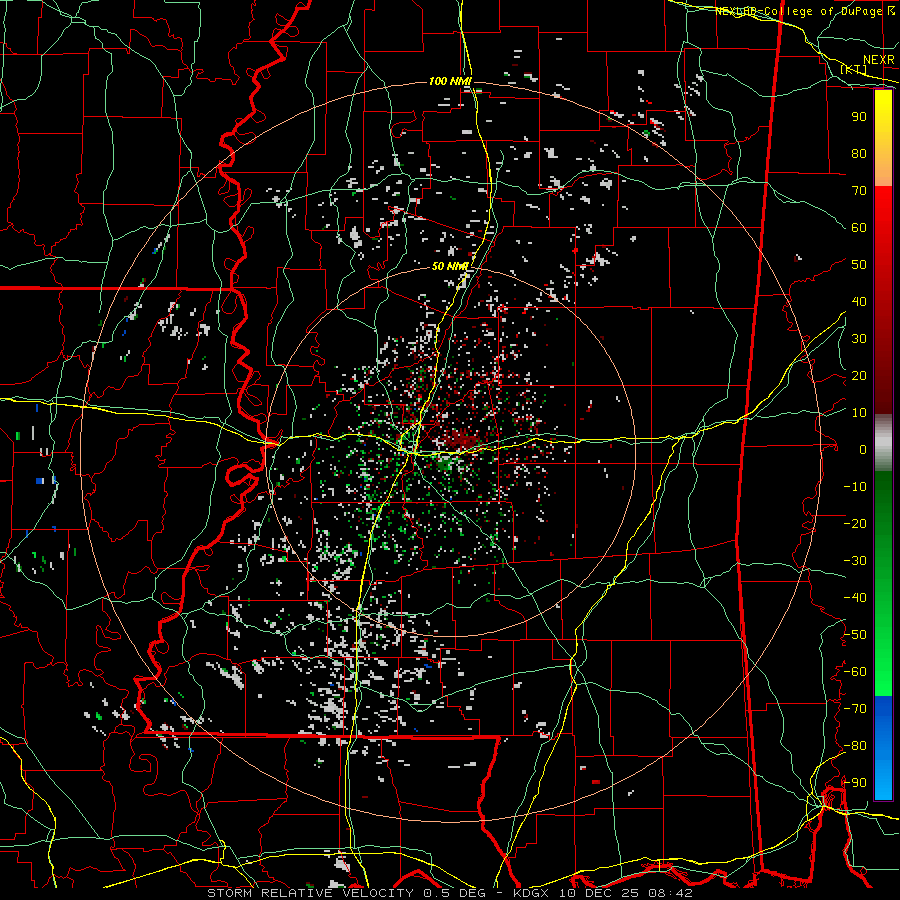
Task: Click the positive 20 scale value
Action: 859,376
